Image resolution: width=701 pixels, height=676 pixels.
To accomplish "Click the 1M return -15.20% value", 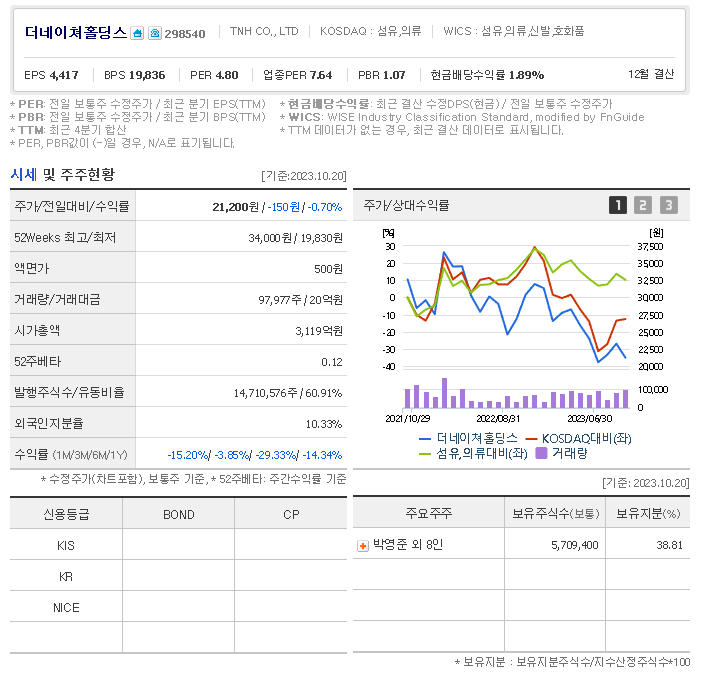I will [187, 455].
